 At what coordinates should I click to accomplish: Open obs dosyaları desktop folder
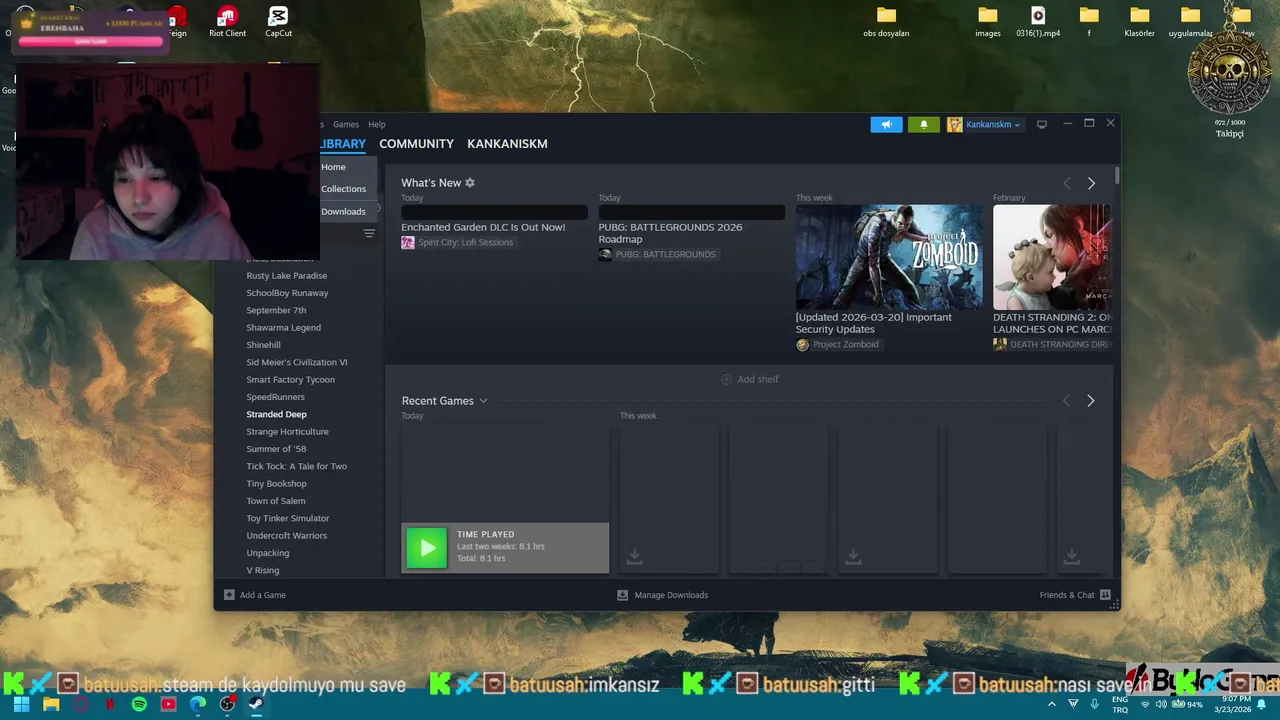pyautogui.click(x=886, y=21)
